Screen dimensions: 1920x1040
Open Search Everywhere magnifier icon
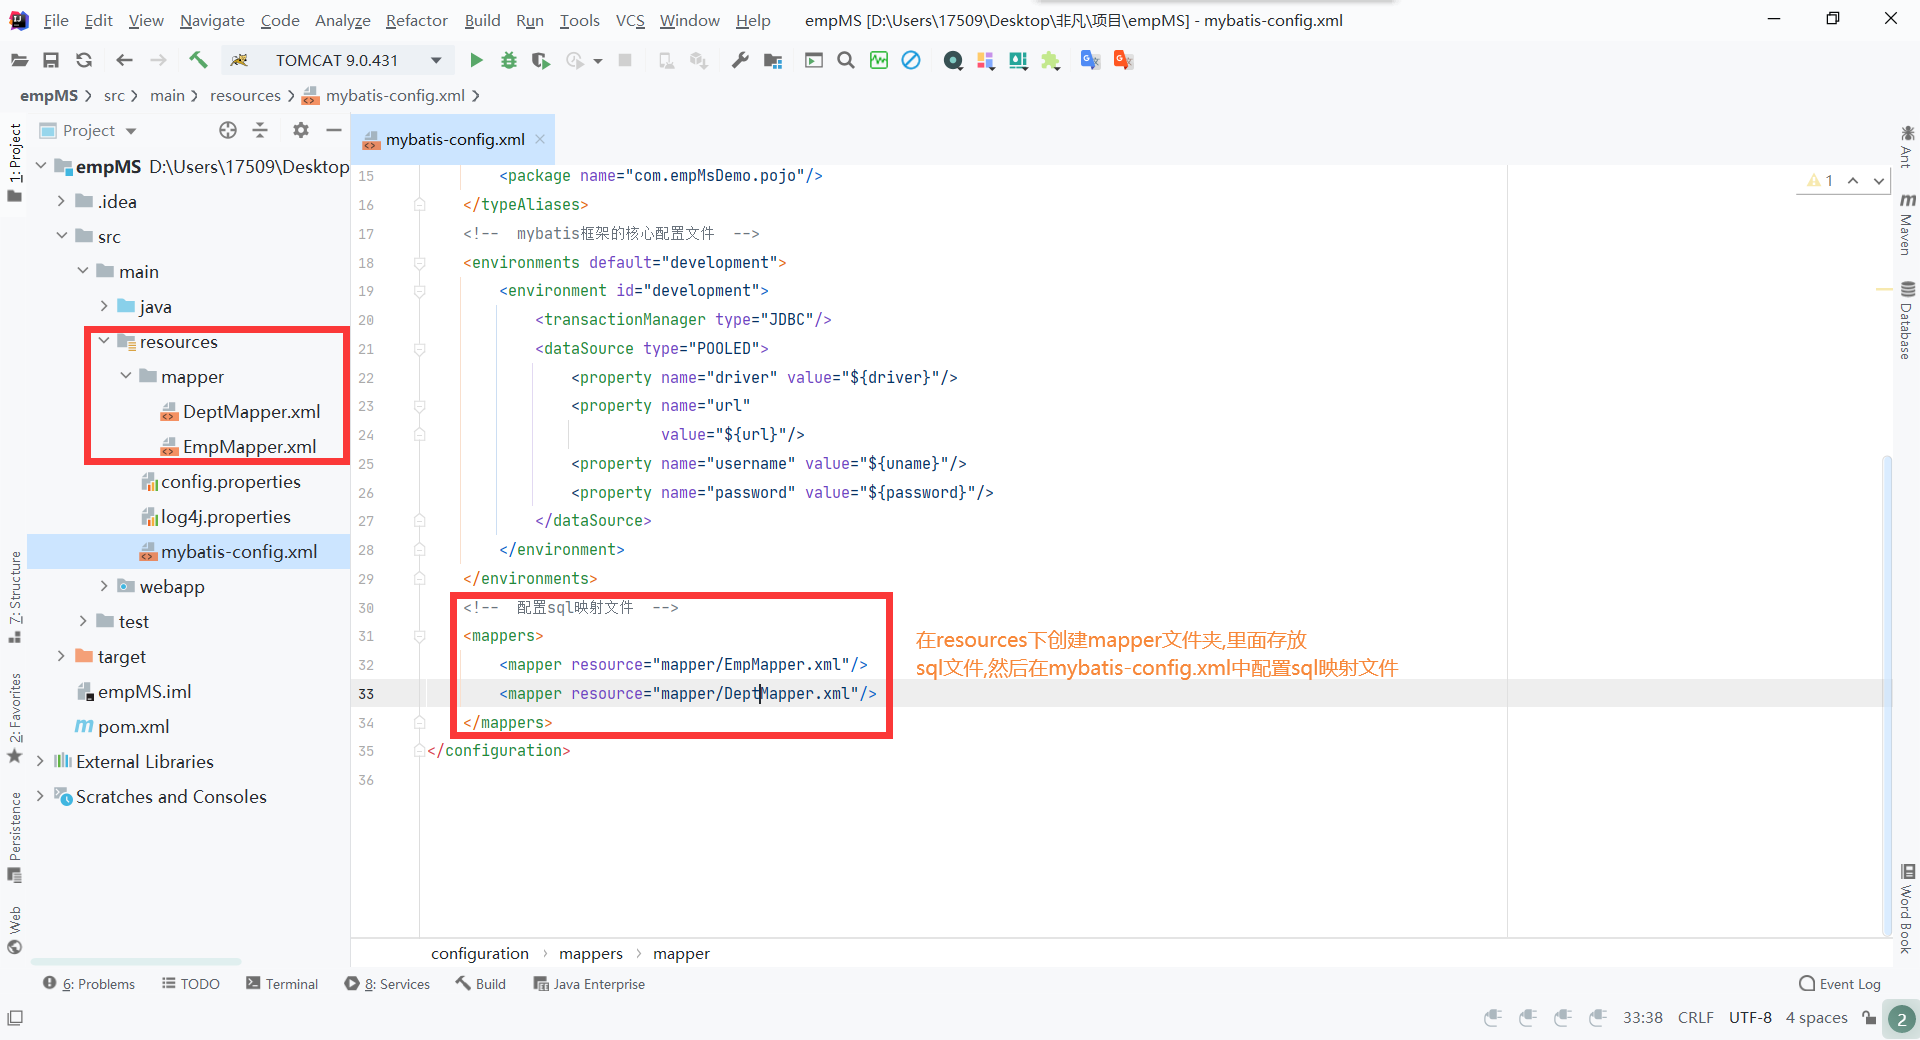tap(846, 60)
